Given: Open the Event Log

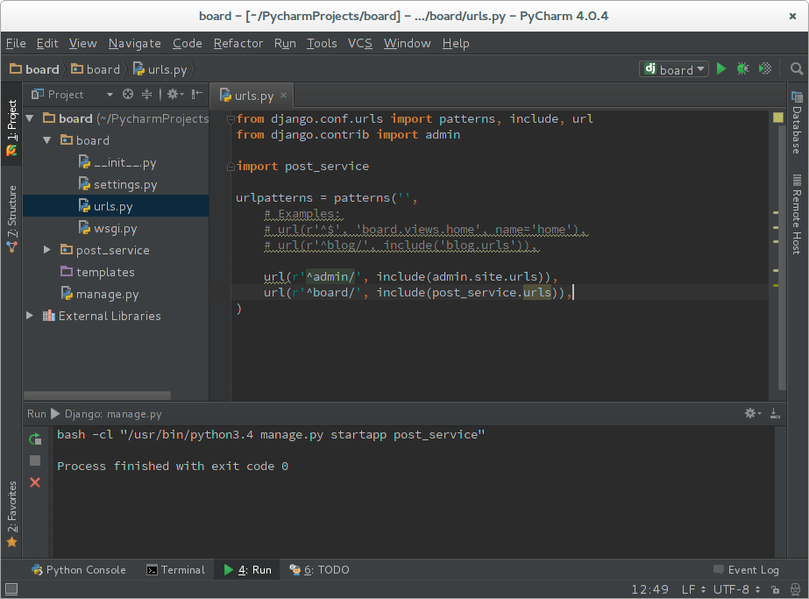Looking at the screenshot, I should tap(746, 570).
